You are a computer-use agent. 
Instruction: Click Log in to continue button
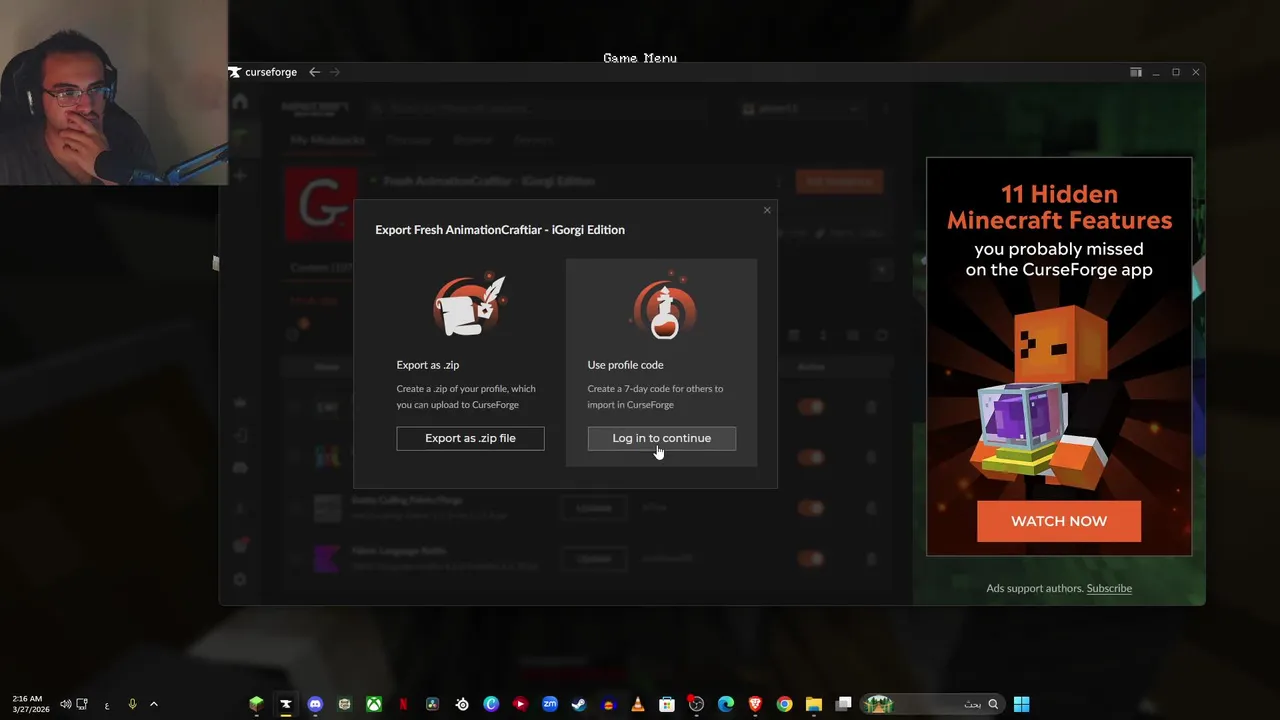[661, 438]
